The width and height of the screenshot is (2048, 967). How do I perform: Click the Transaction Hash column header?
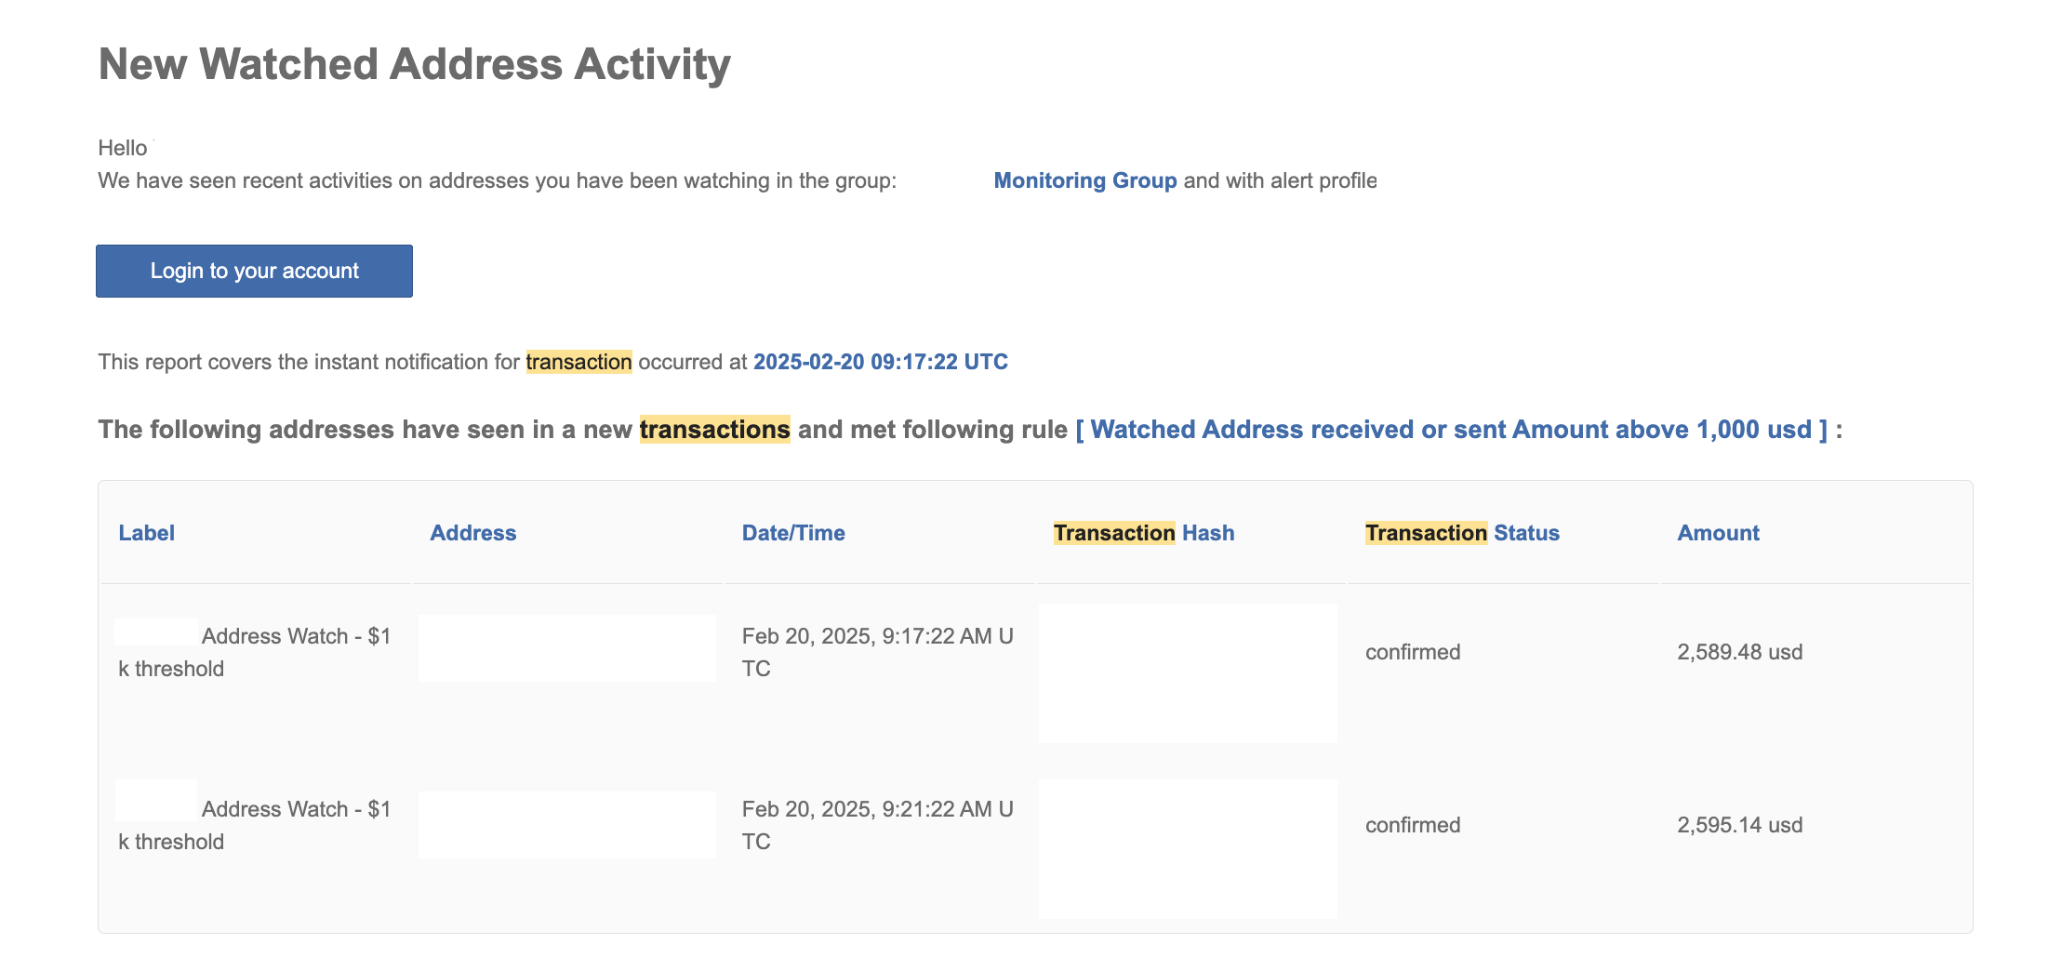point(1144,533)
